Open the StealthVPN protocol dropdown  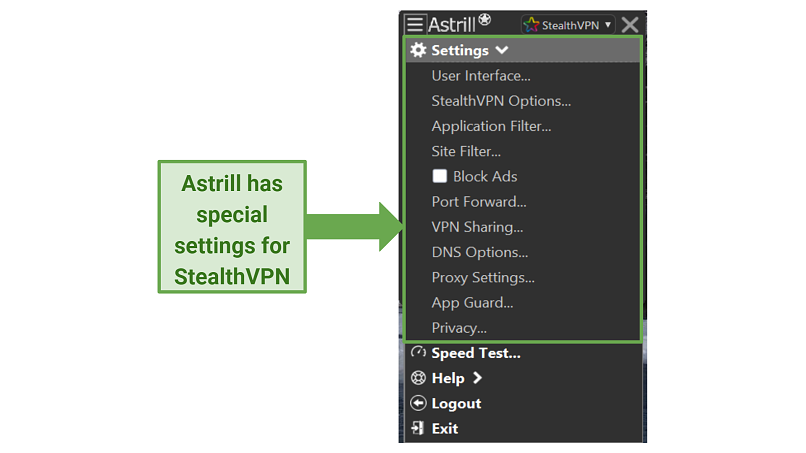point(568,25)
